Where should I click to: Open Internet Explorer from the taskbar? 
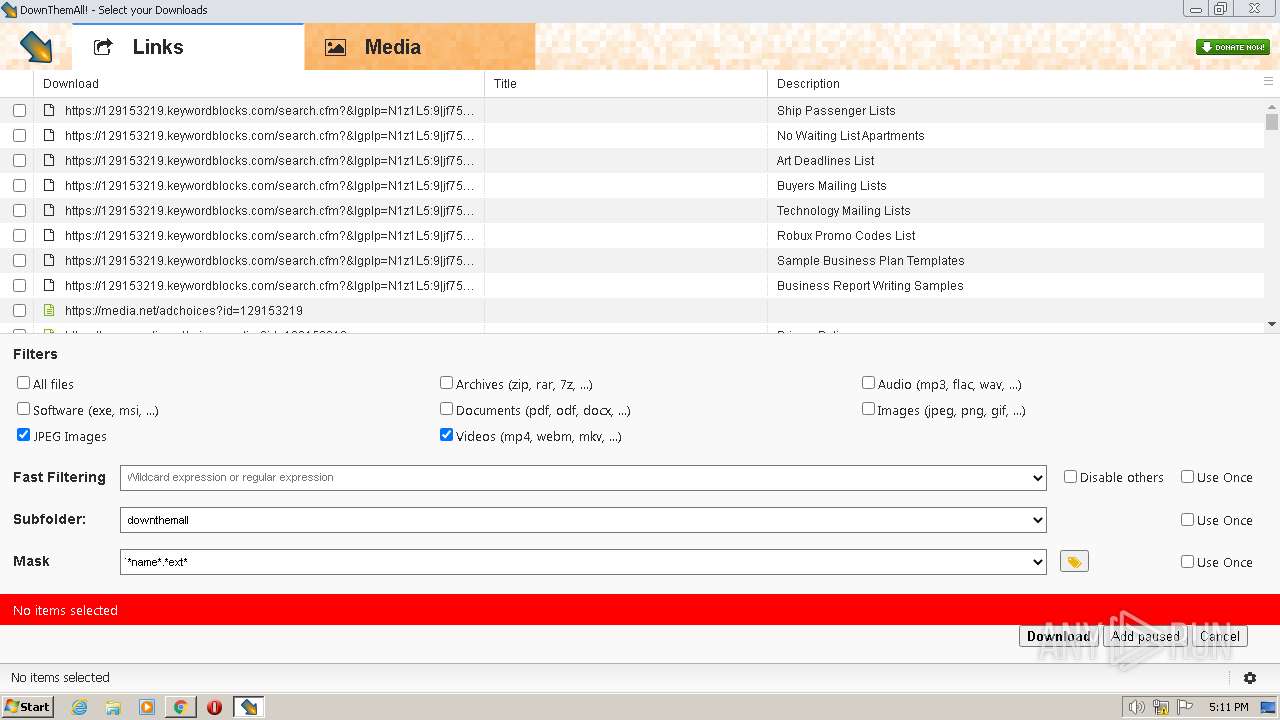pos(79,707)
